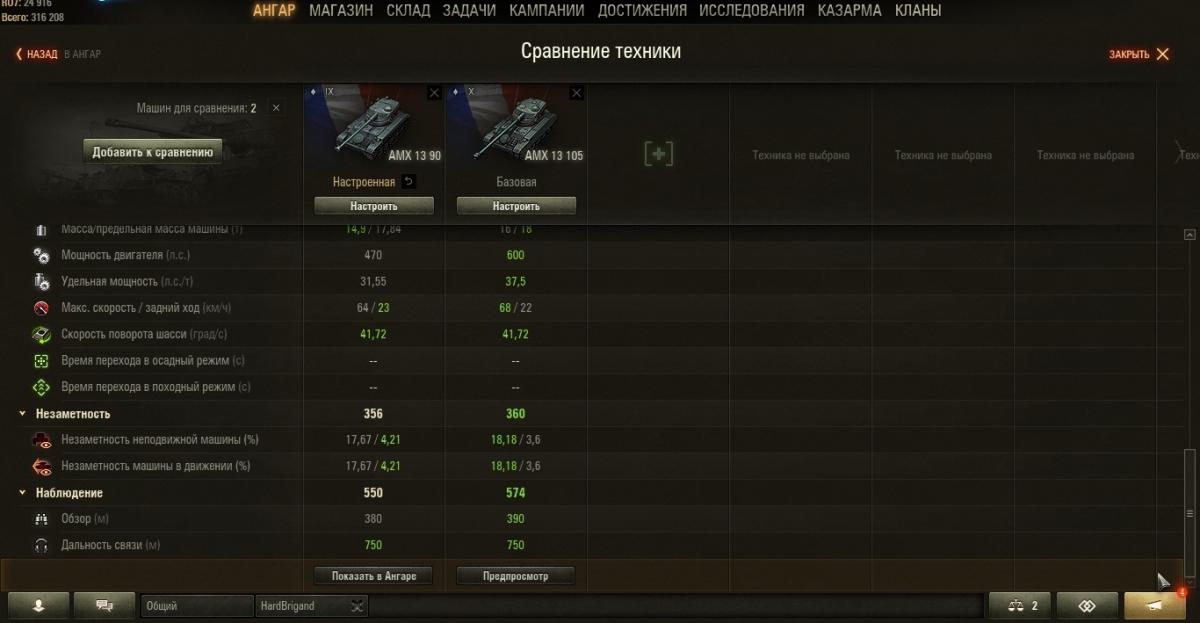Close the HardBrigand chat tab
Image resolution: width=1200 pixels, height=623 pixels.
(x=358, y=606)
